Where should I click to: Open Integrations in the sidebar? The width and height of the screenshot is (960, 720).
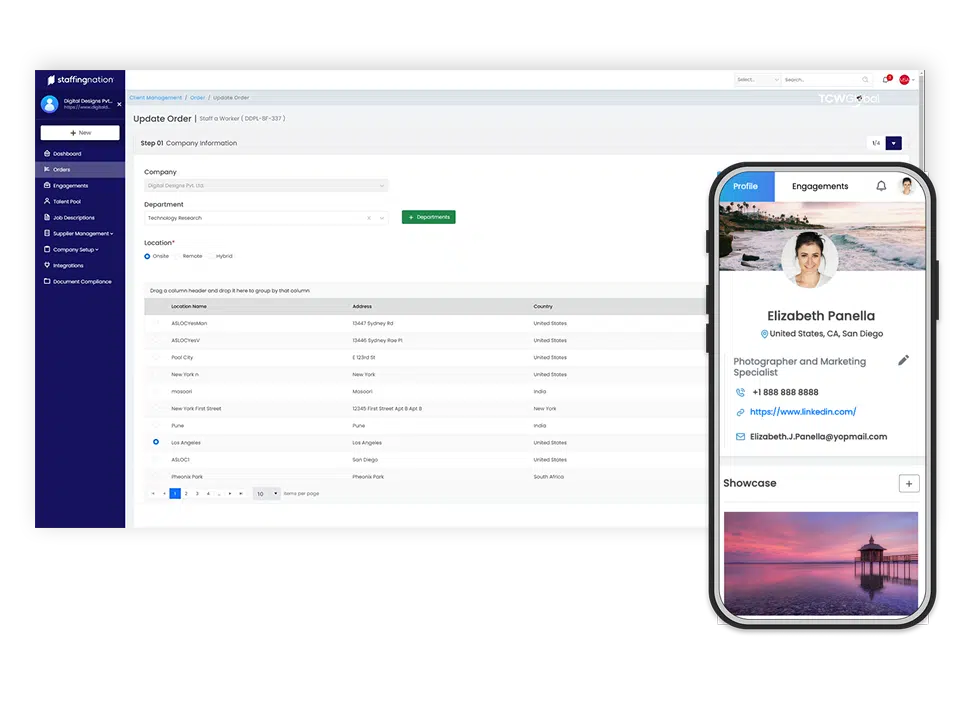point(68,265)
